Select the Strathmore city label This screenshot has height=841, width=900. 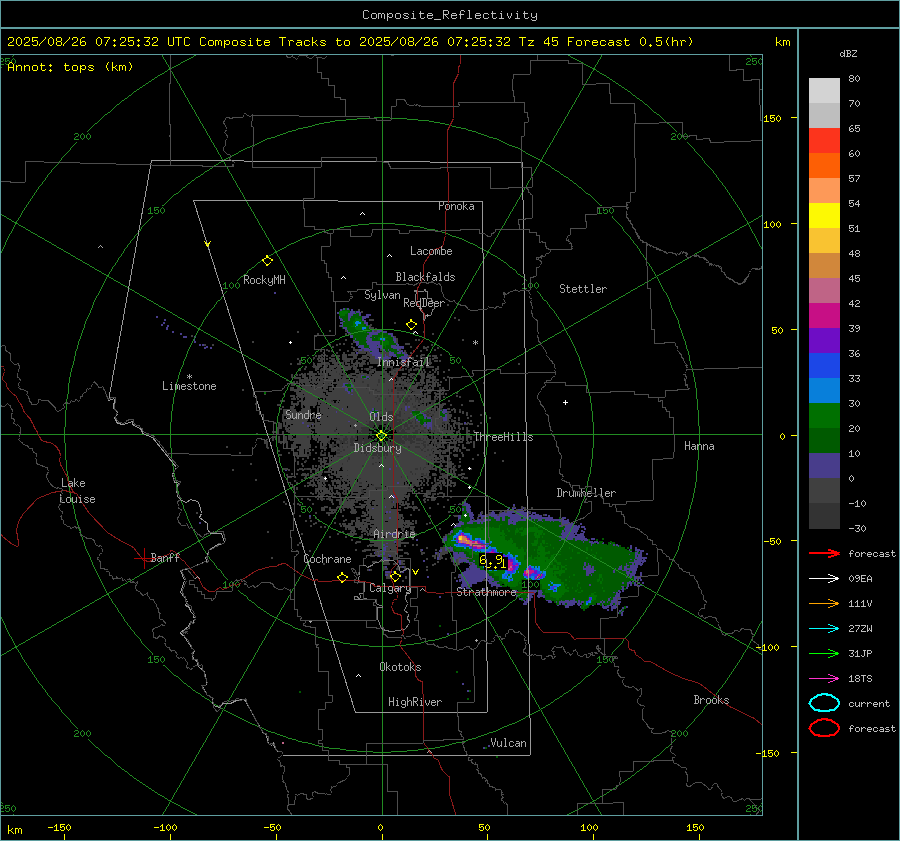486,592
